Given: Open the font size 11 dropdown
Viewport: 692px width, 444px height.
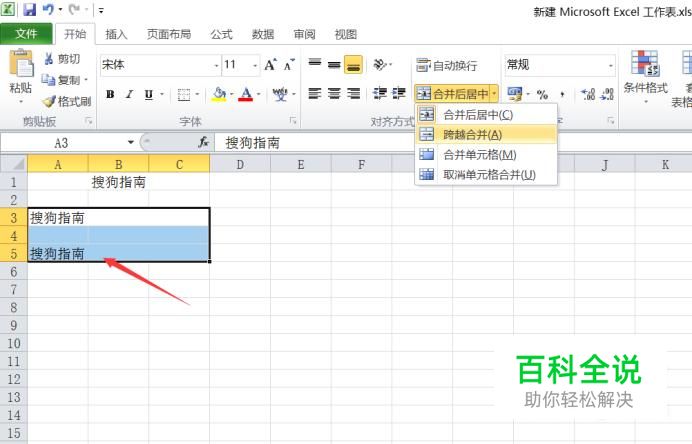Looking at the screenshot, I should pos(255,65).
